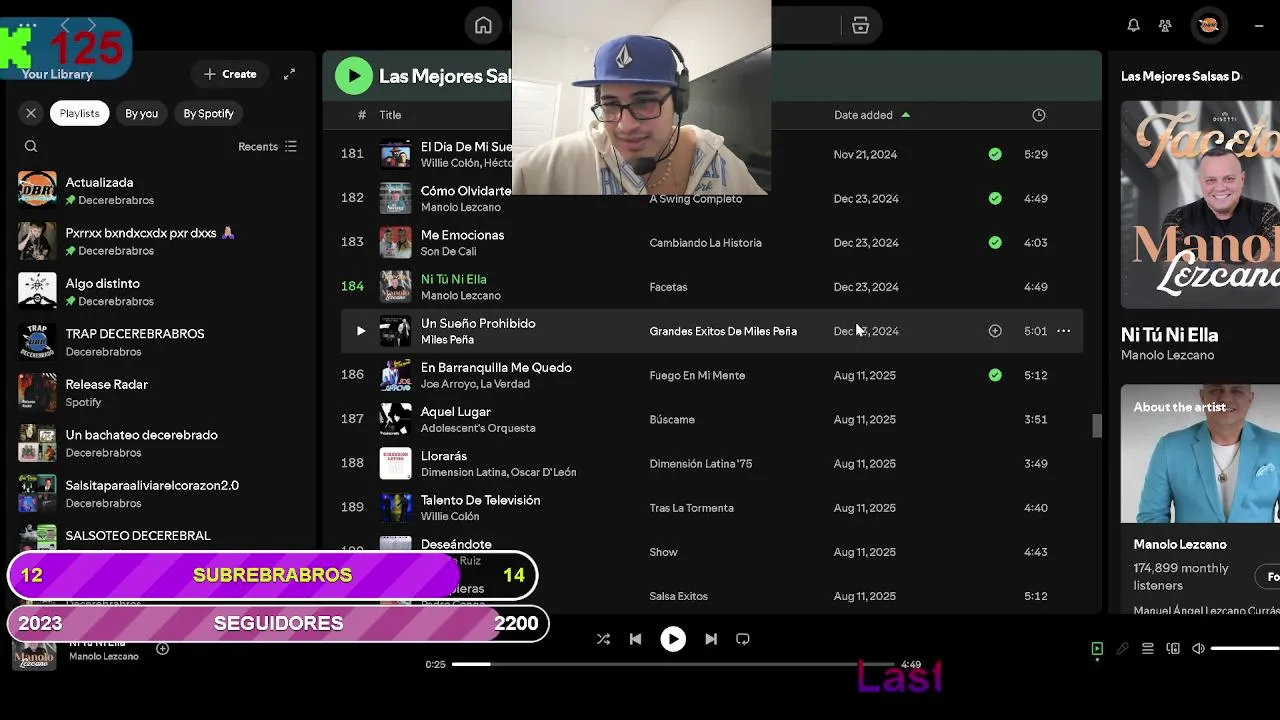Open Un bachateo decerebrado playlist
The width and height of the screenshot is (1280, 720).
[160, 443]
